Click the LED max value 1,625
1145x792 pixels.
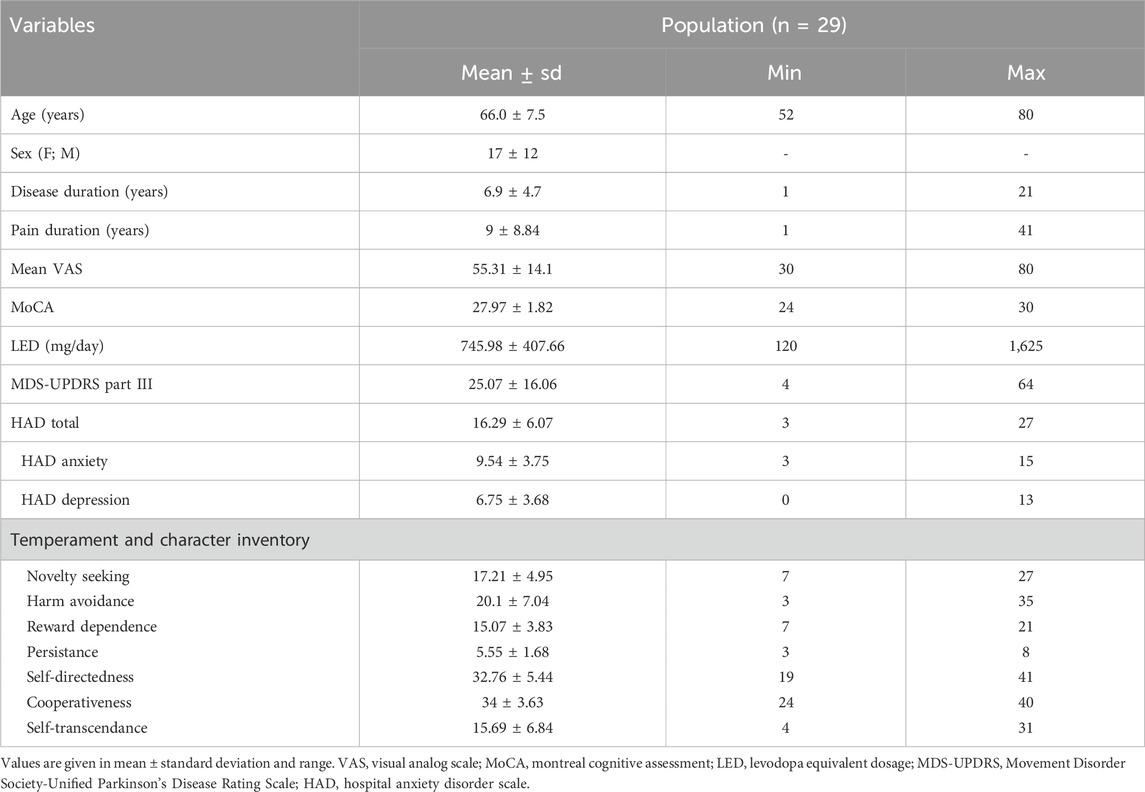(x=1025, y=346)
